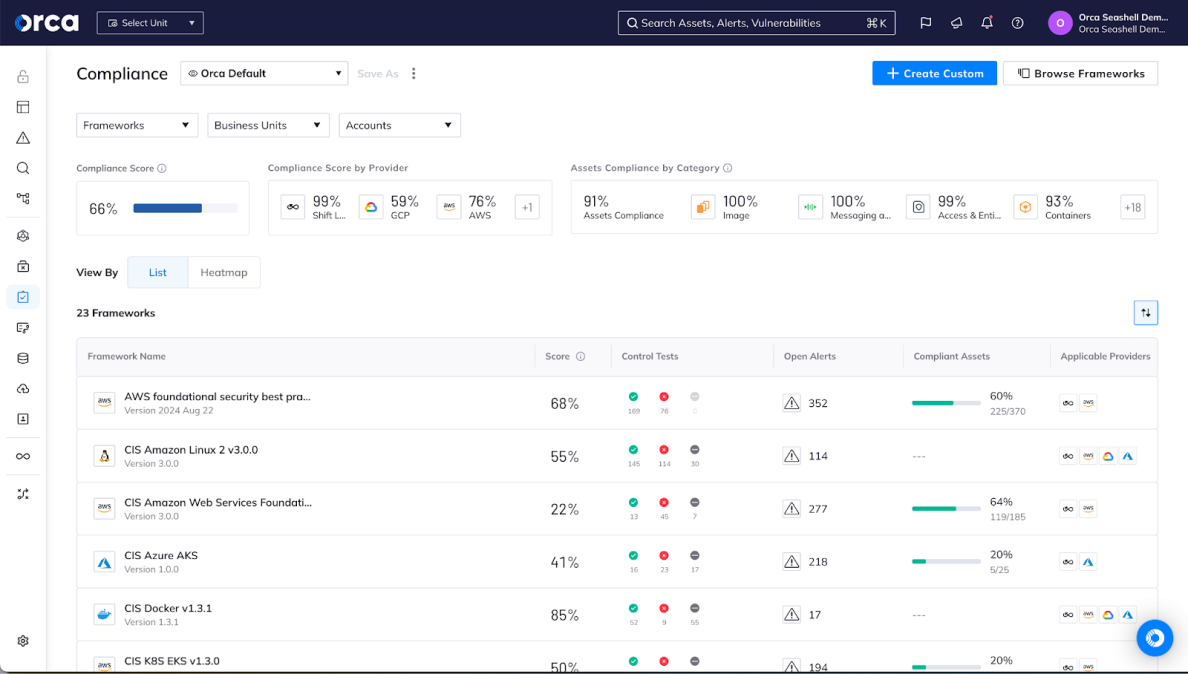
Task: Open CIS Docker v1.3.1 framework
Action: (x=168, y=608)
